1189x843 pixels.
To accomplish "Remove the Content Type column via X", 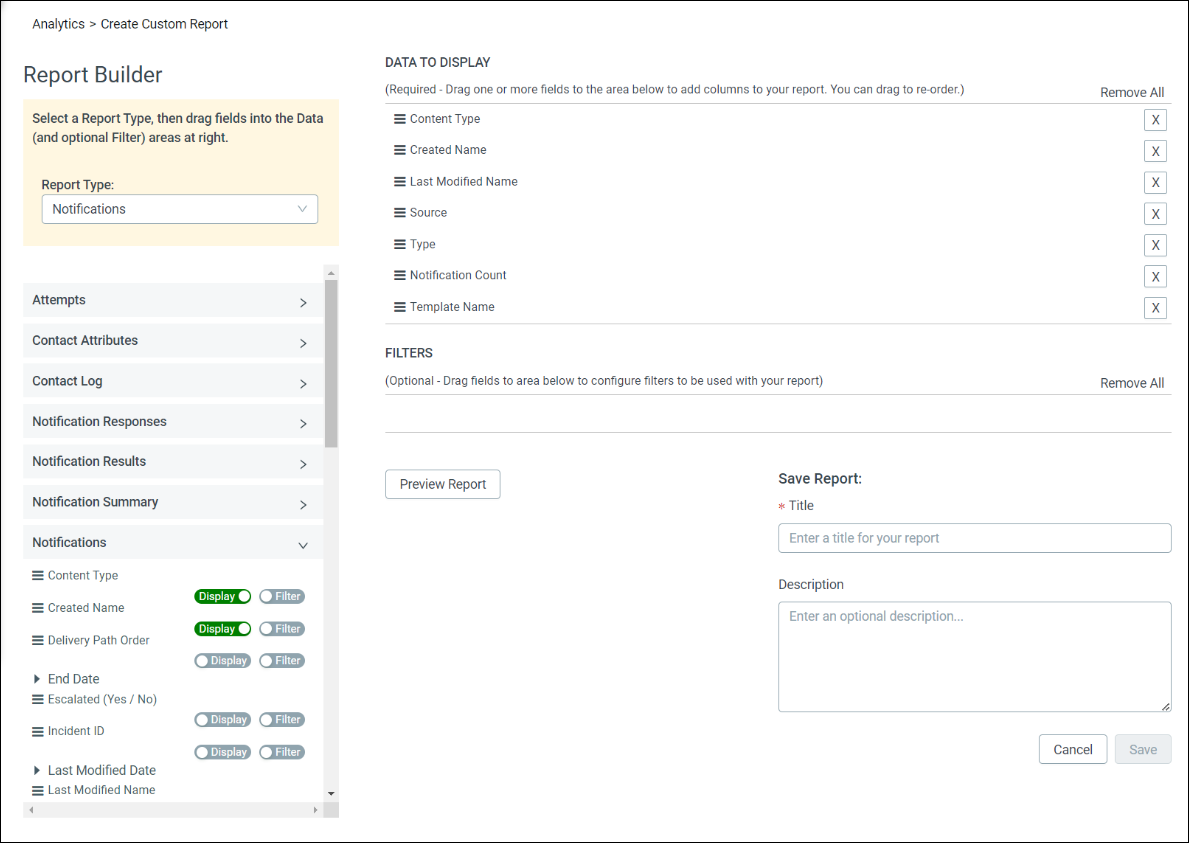I will click(1155, 120).
